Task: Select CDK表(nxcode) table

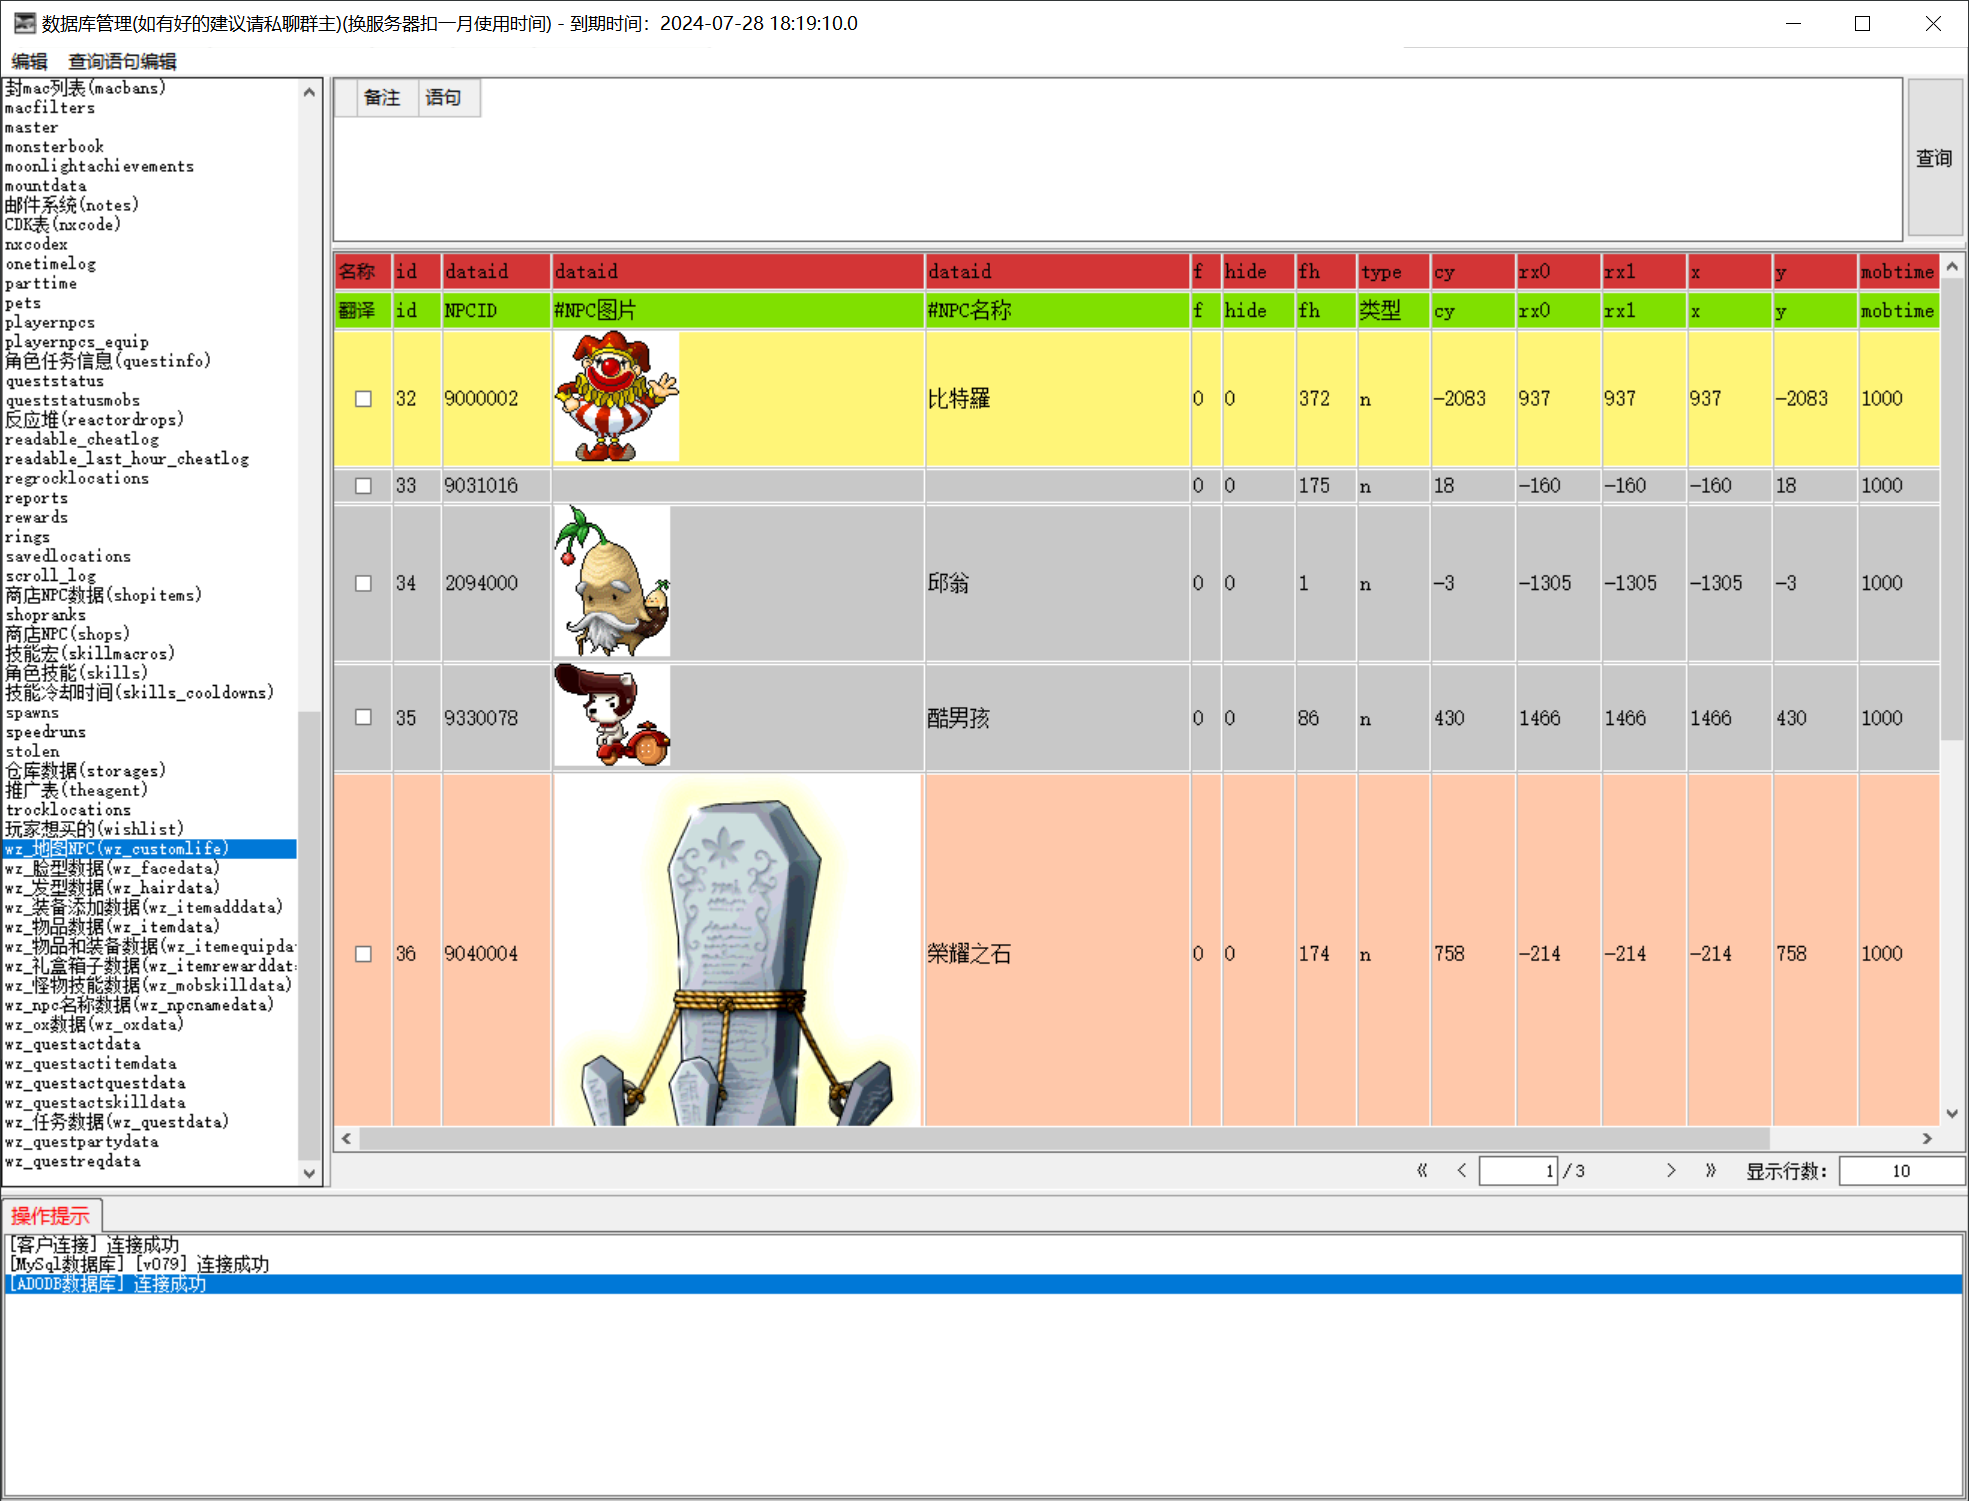Action: pyautogui.click(x=149, y=225)
